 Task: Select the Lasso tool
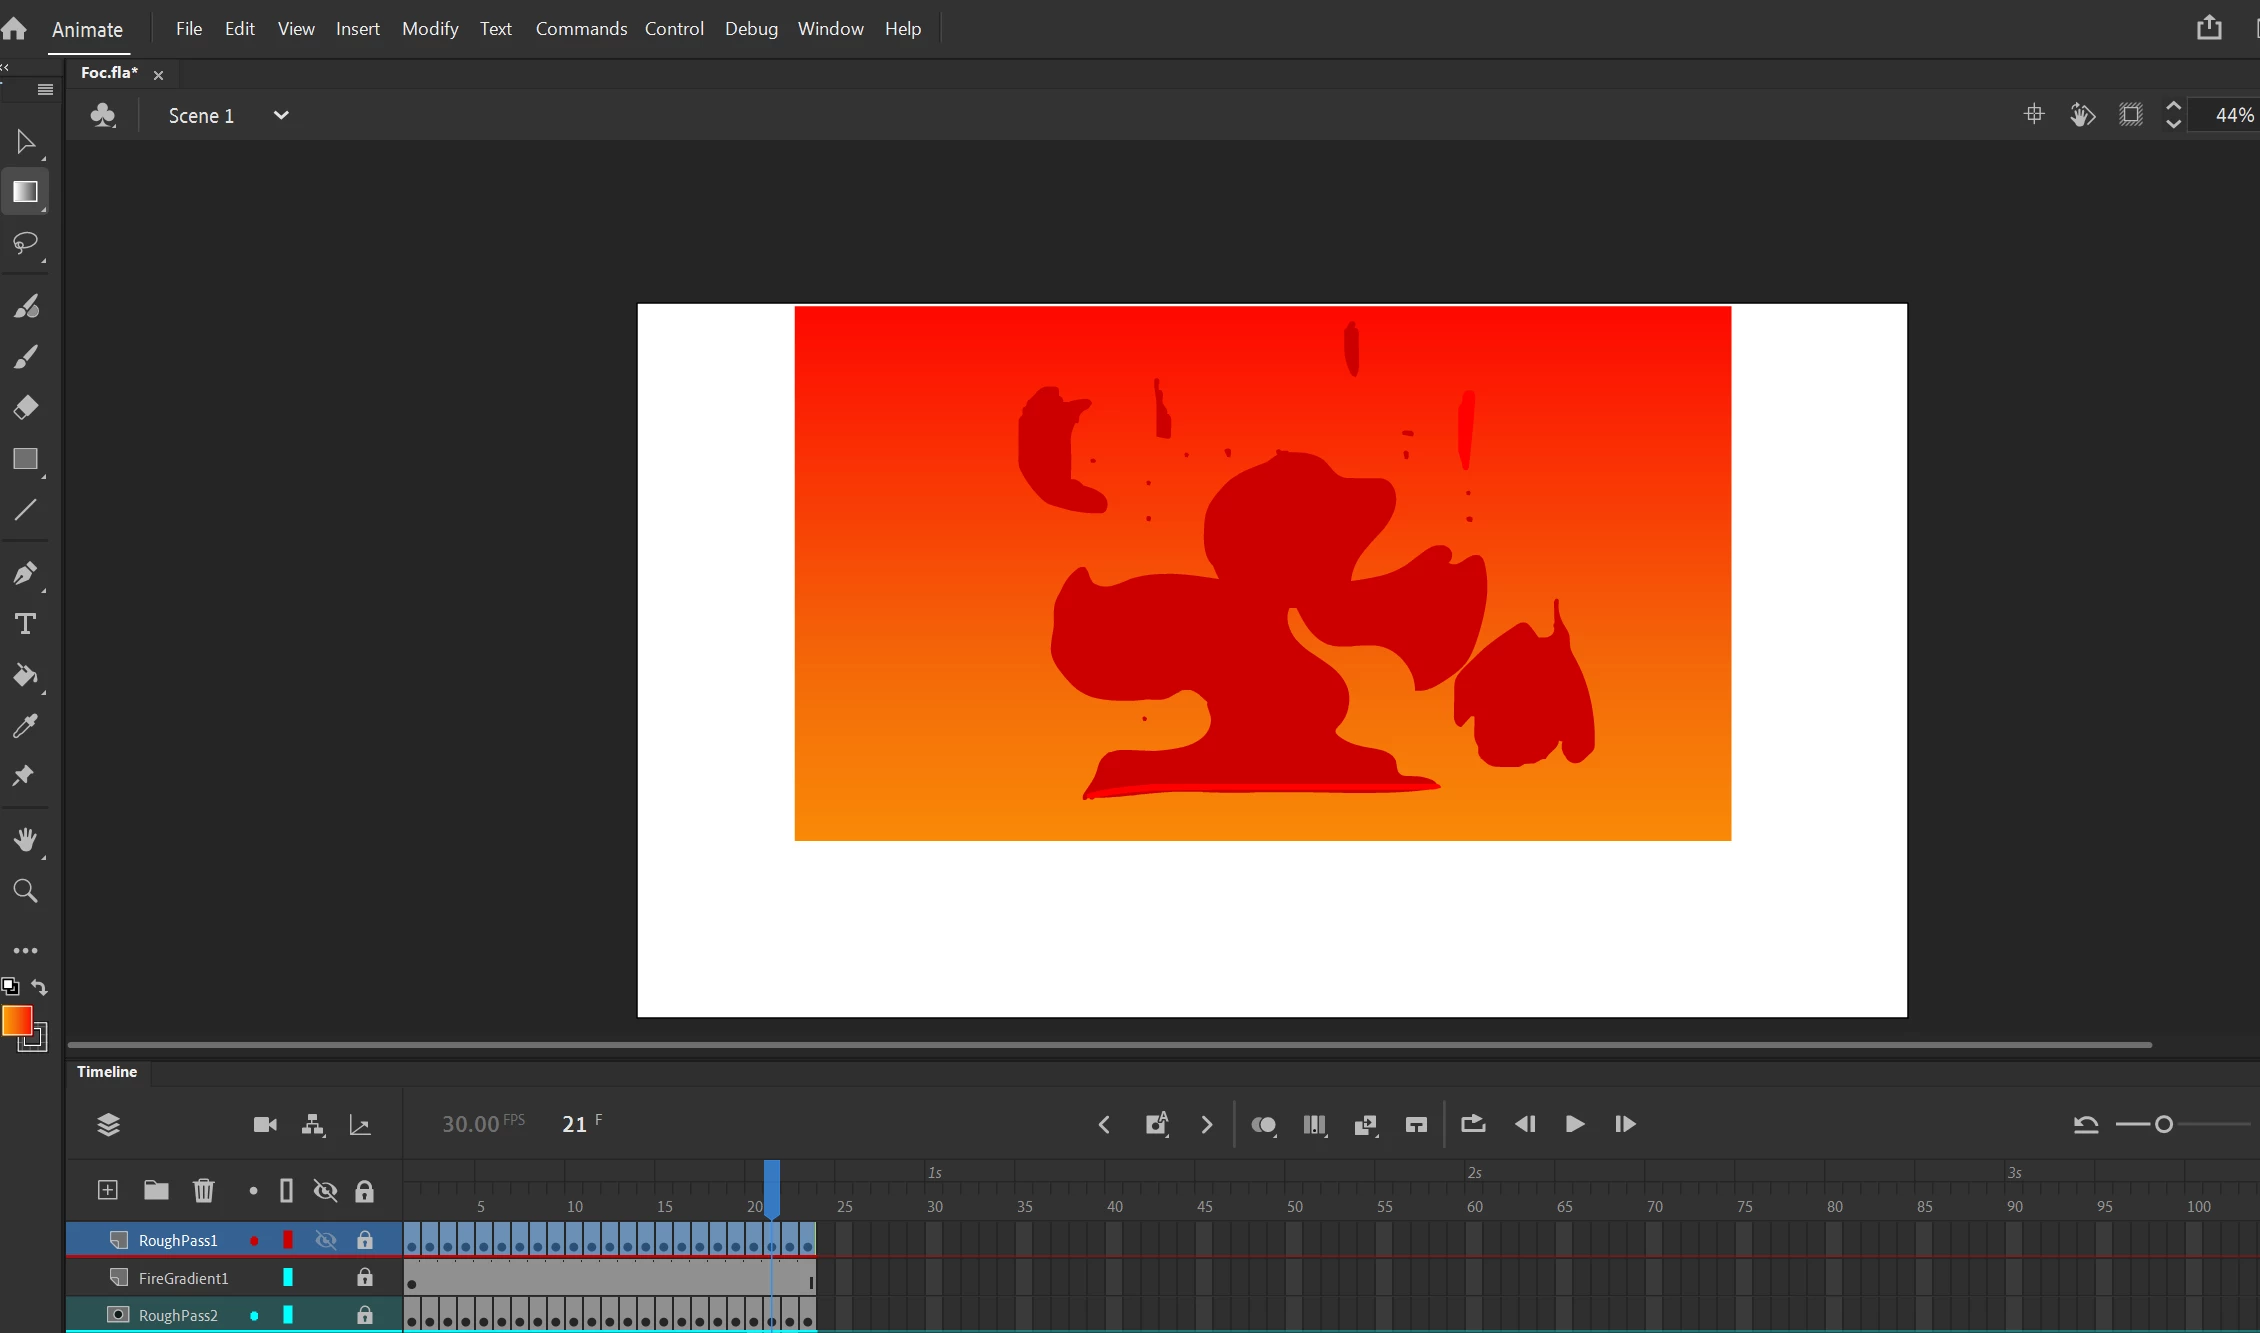click(x=25, y=243)
